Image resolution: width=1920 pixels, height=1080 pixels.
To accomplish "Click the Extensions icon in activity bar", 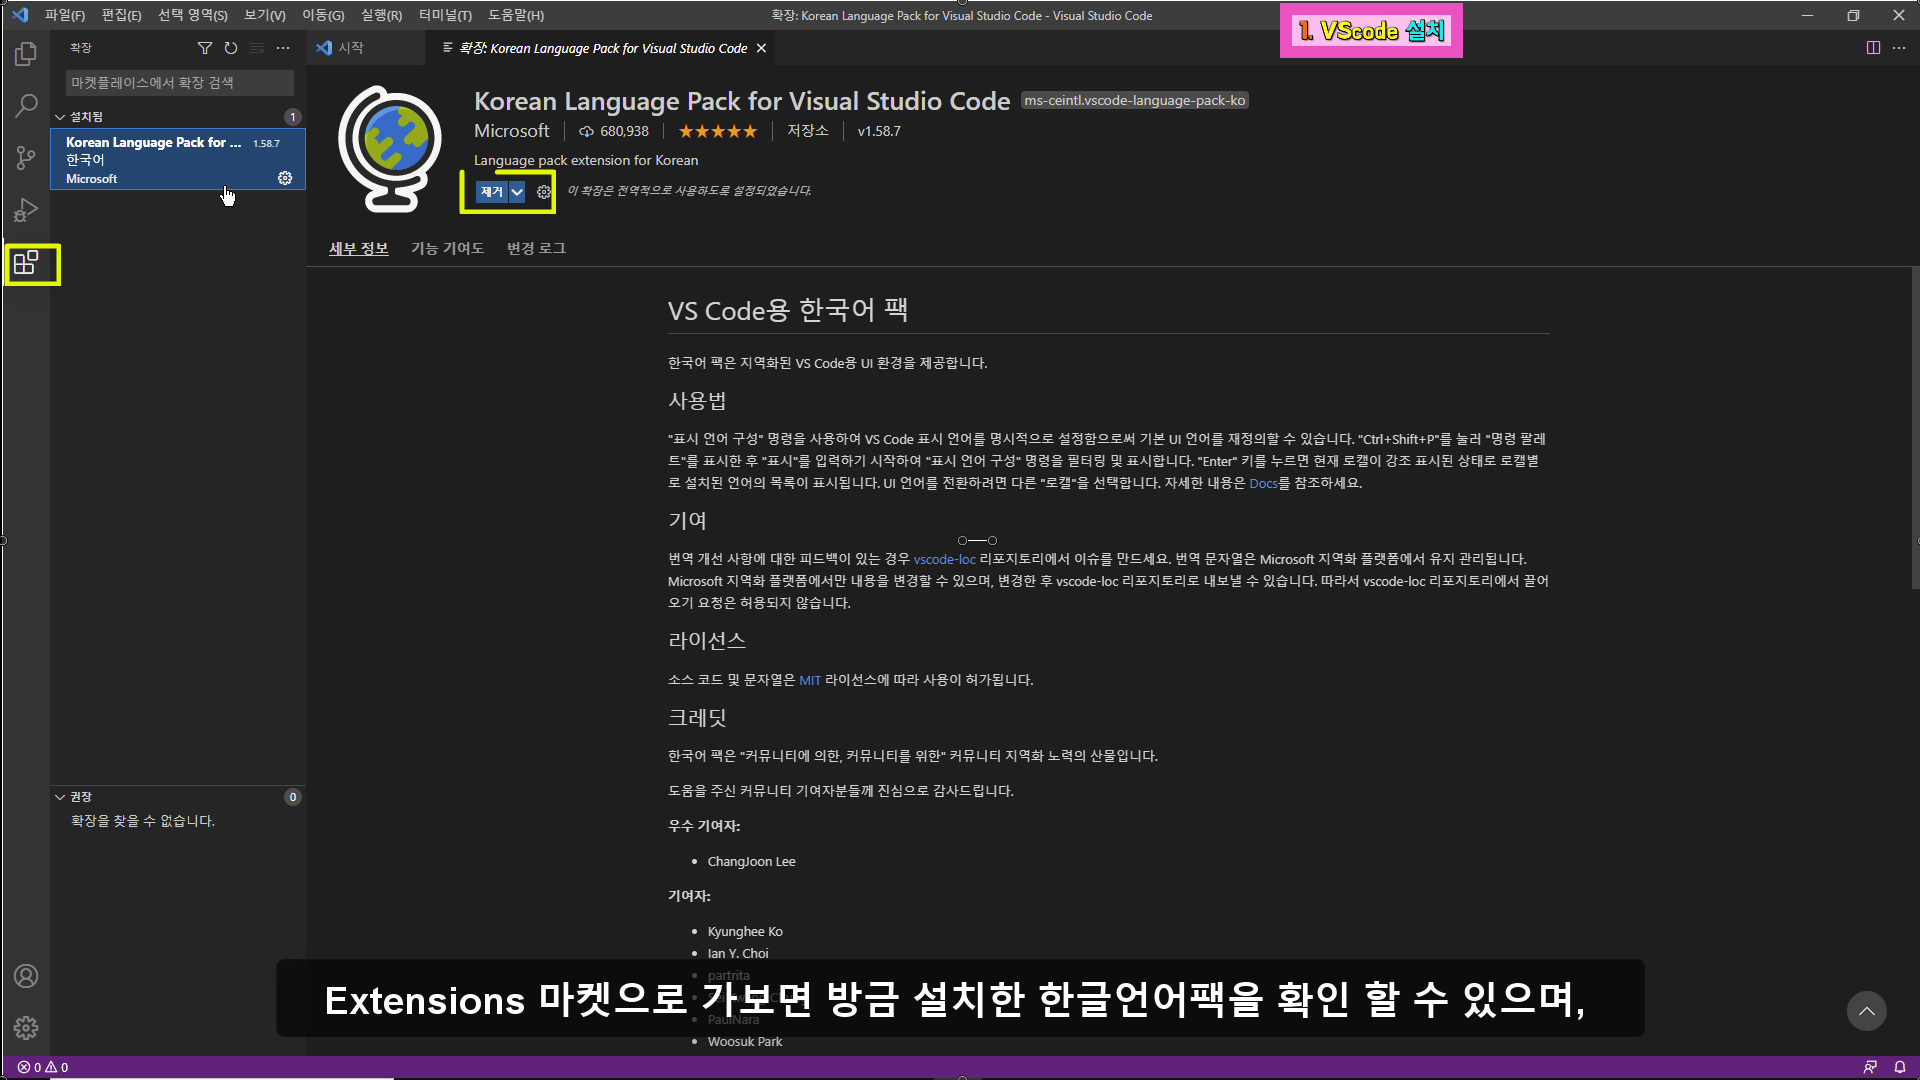I will (26, 264).
